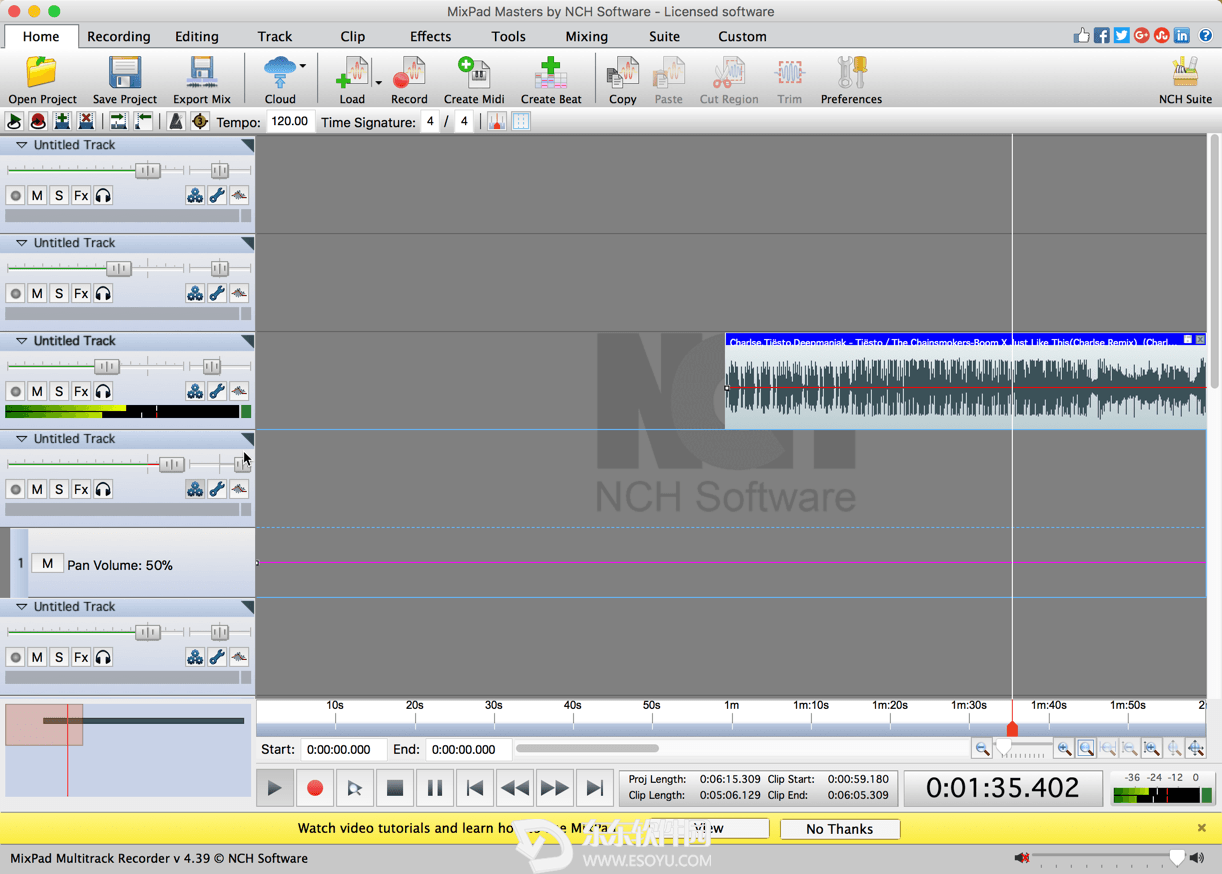The width and height of the screenshot is (1222, 874).
Task: Open the Tools tab
Action: pos(508,36)
